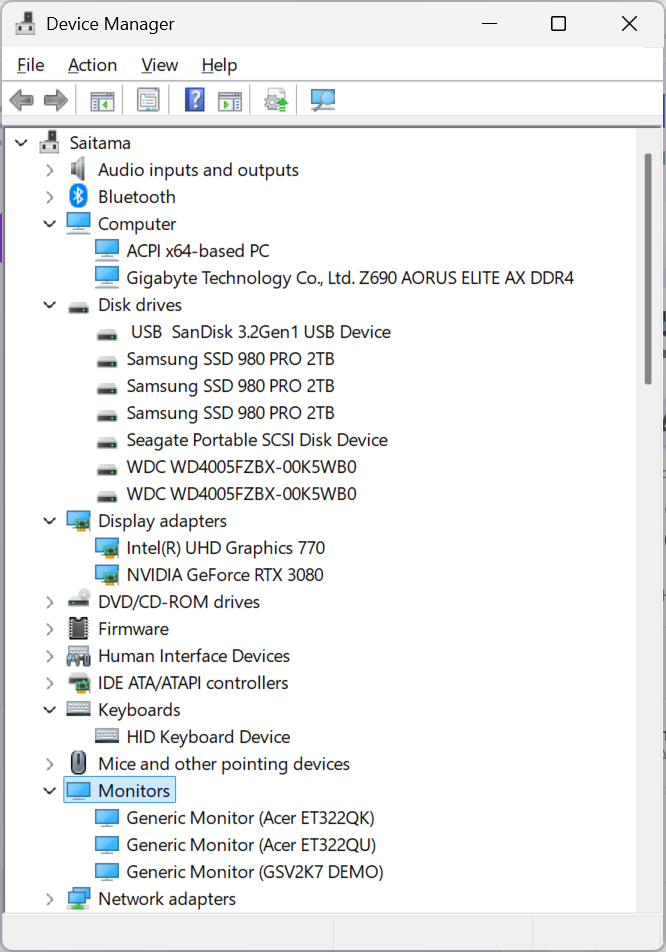Image resolution: width=666 pixels, height=952 pixels.
Task: Click the blue Help question mark icon
Action: coord(195,100)
